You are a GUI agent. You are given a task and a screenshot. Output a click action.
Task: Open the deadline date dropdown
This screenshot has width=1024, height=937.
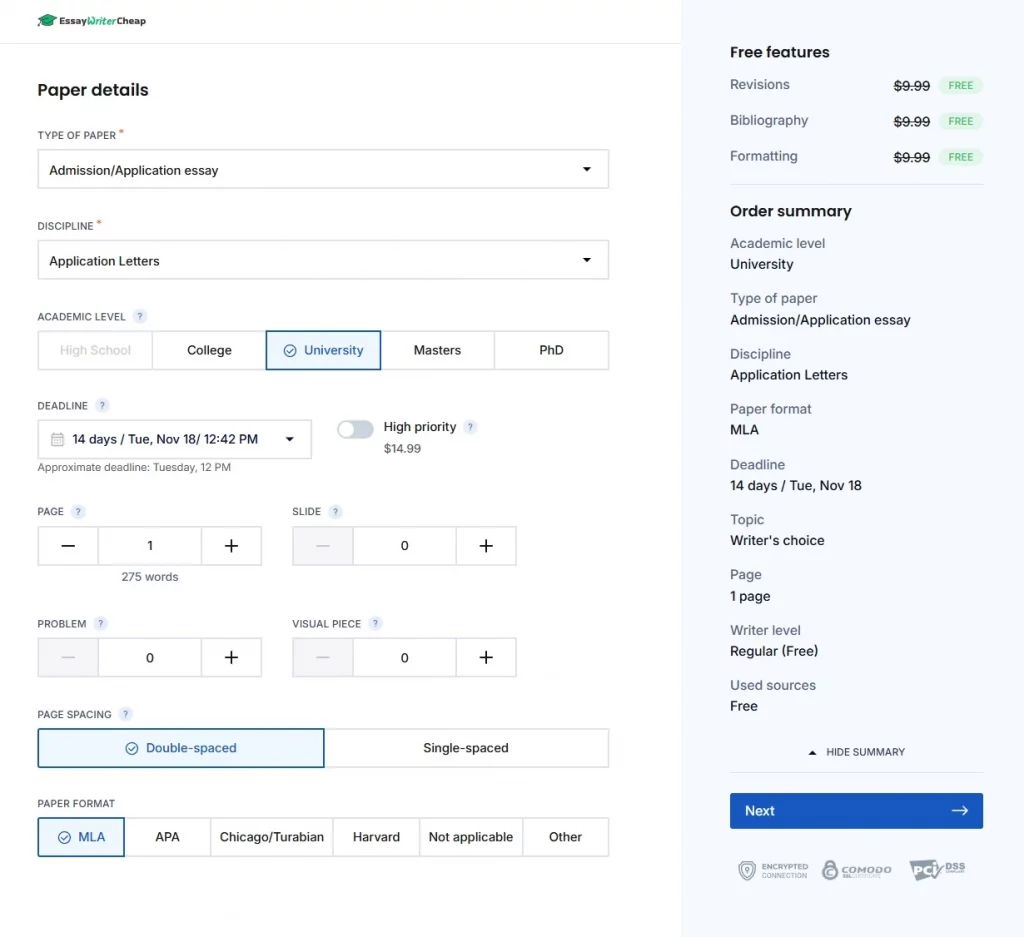174,439
